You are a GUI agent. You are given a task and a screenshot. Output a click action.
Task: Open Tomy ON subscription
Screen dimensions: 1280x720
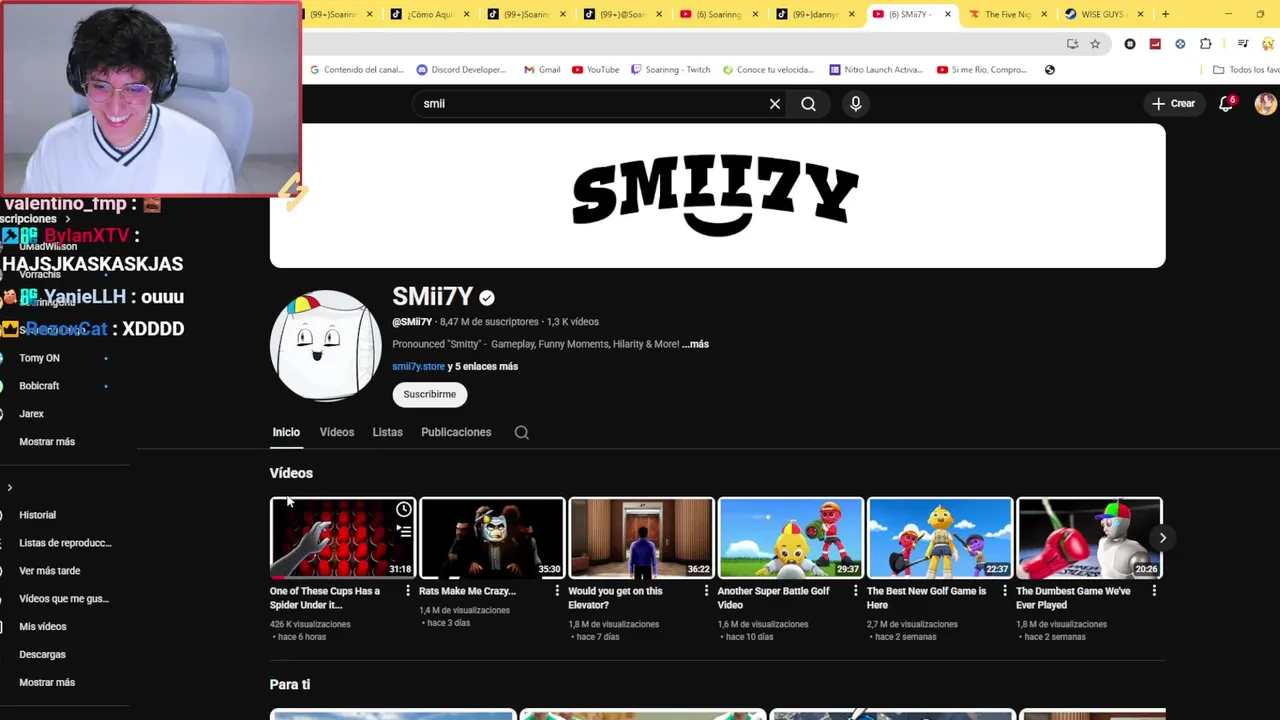point(40,358)
